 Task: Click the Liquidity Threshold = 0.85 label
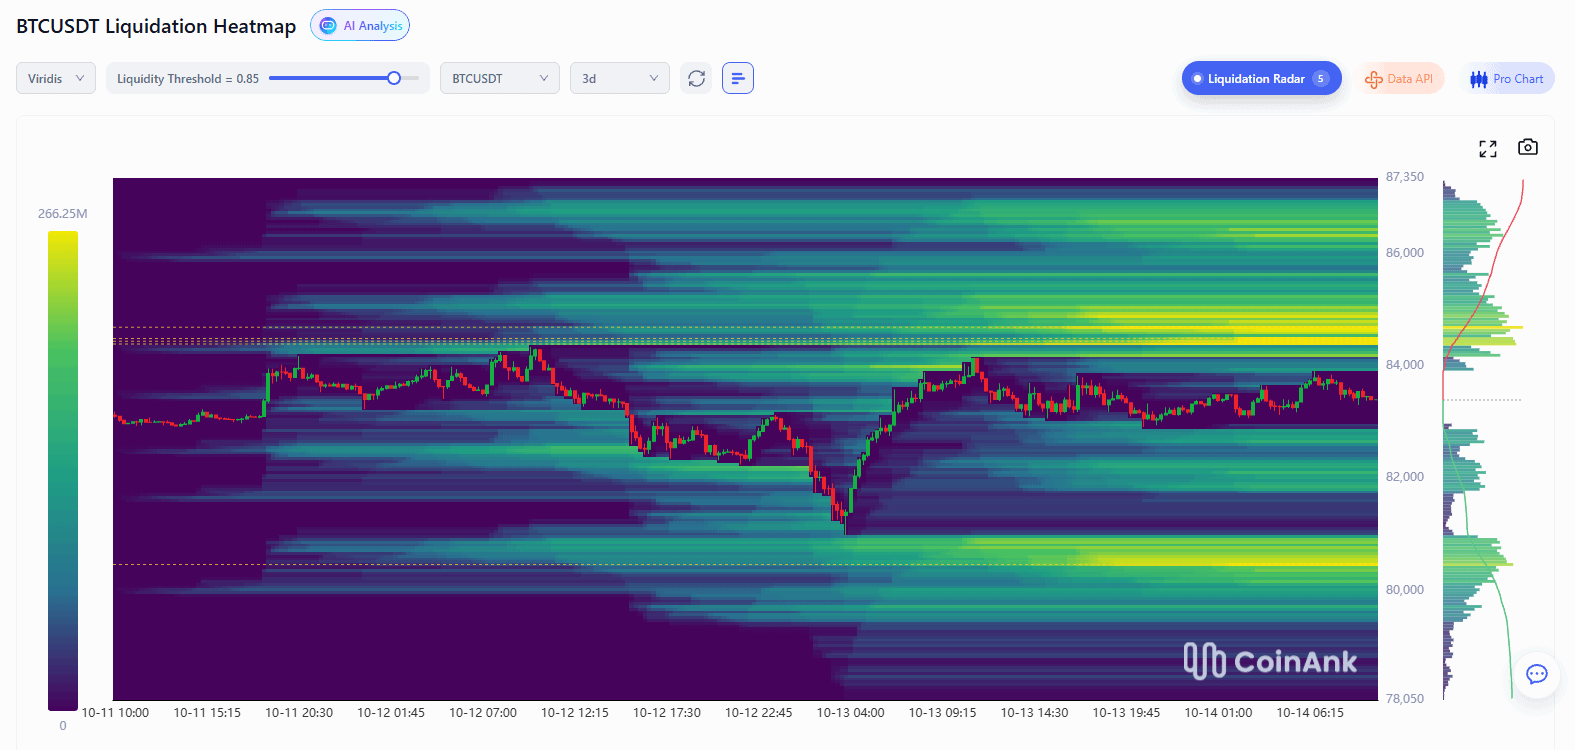click(x=188, y=79)
